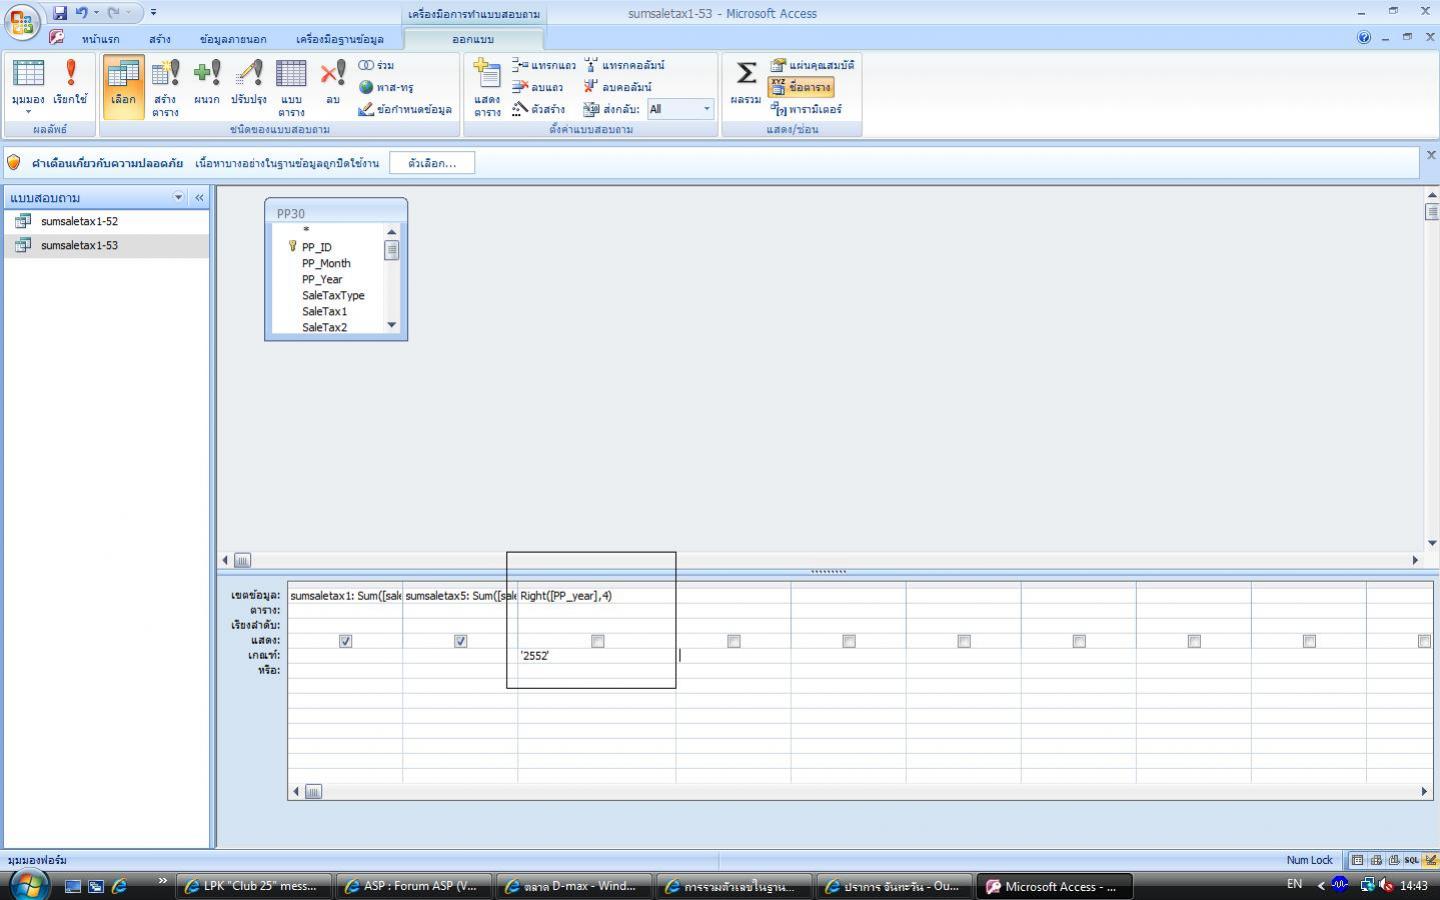The height and width of the screenshot is (900, 1440).
Task: Select PP_Year field in PP30 list
Action: [x=322, y=279]
